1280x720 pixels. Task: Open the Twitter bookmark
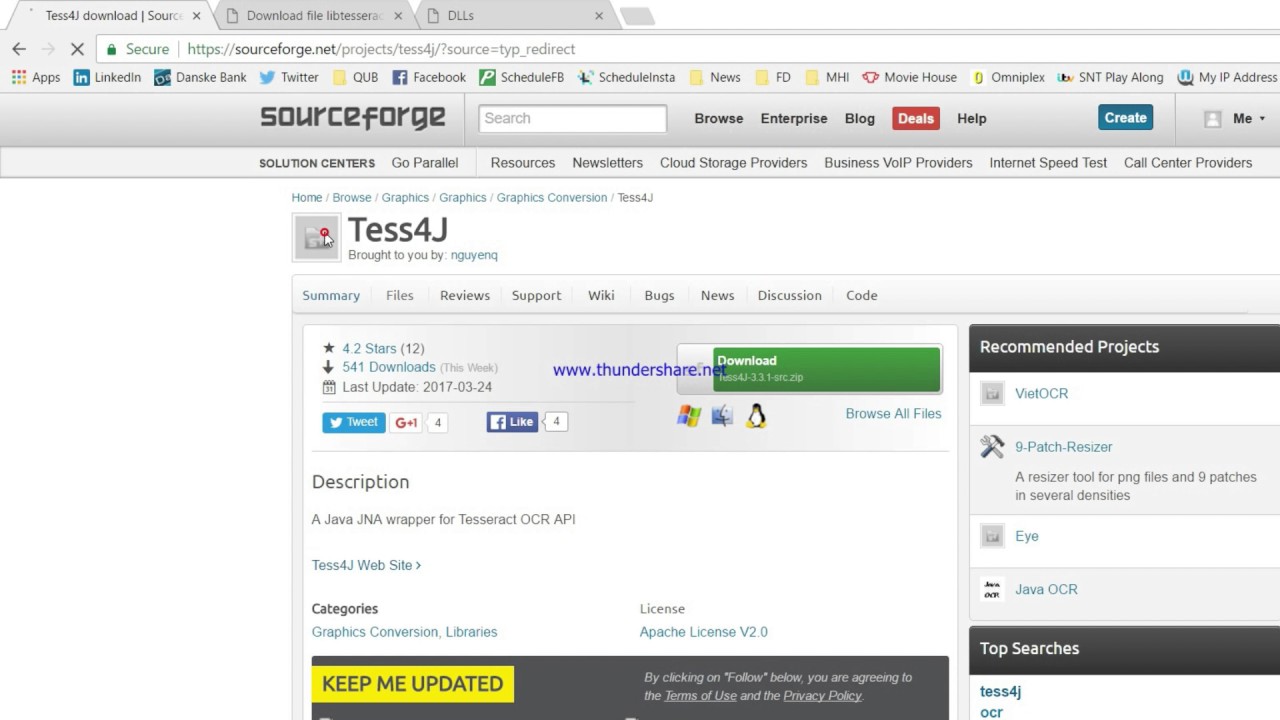tap(289, 77)
